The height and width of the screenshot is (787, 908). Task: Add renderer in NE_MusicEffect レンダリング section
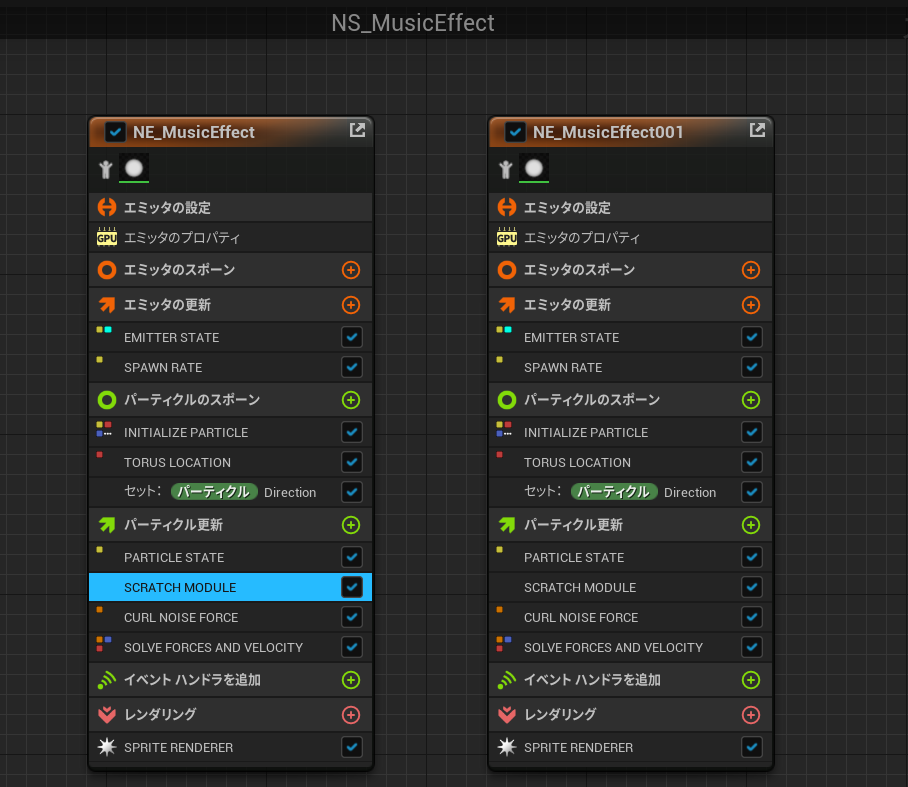point(351,715)
